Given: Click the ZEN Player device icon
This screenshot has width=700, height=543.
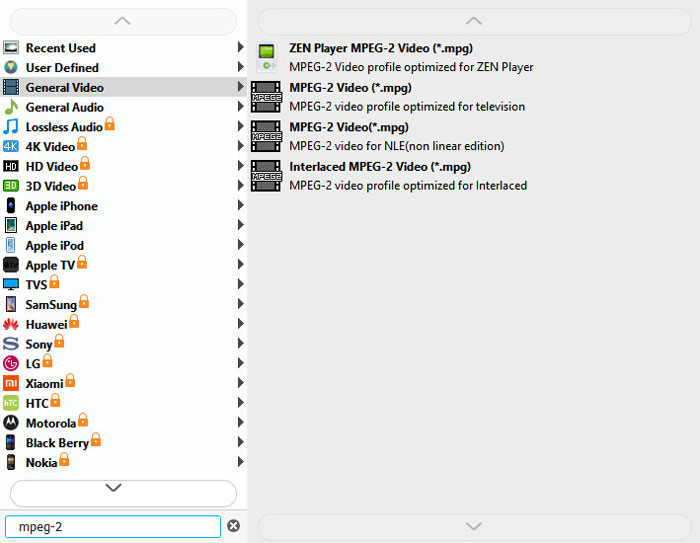Looking at the screenshot, I should [267, 58].
